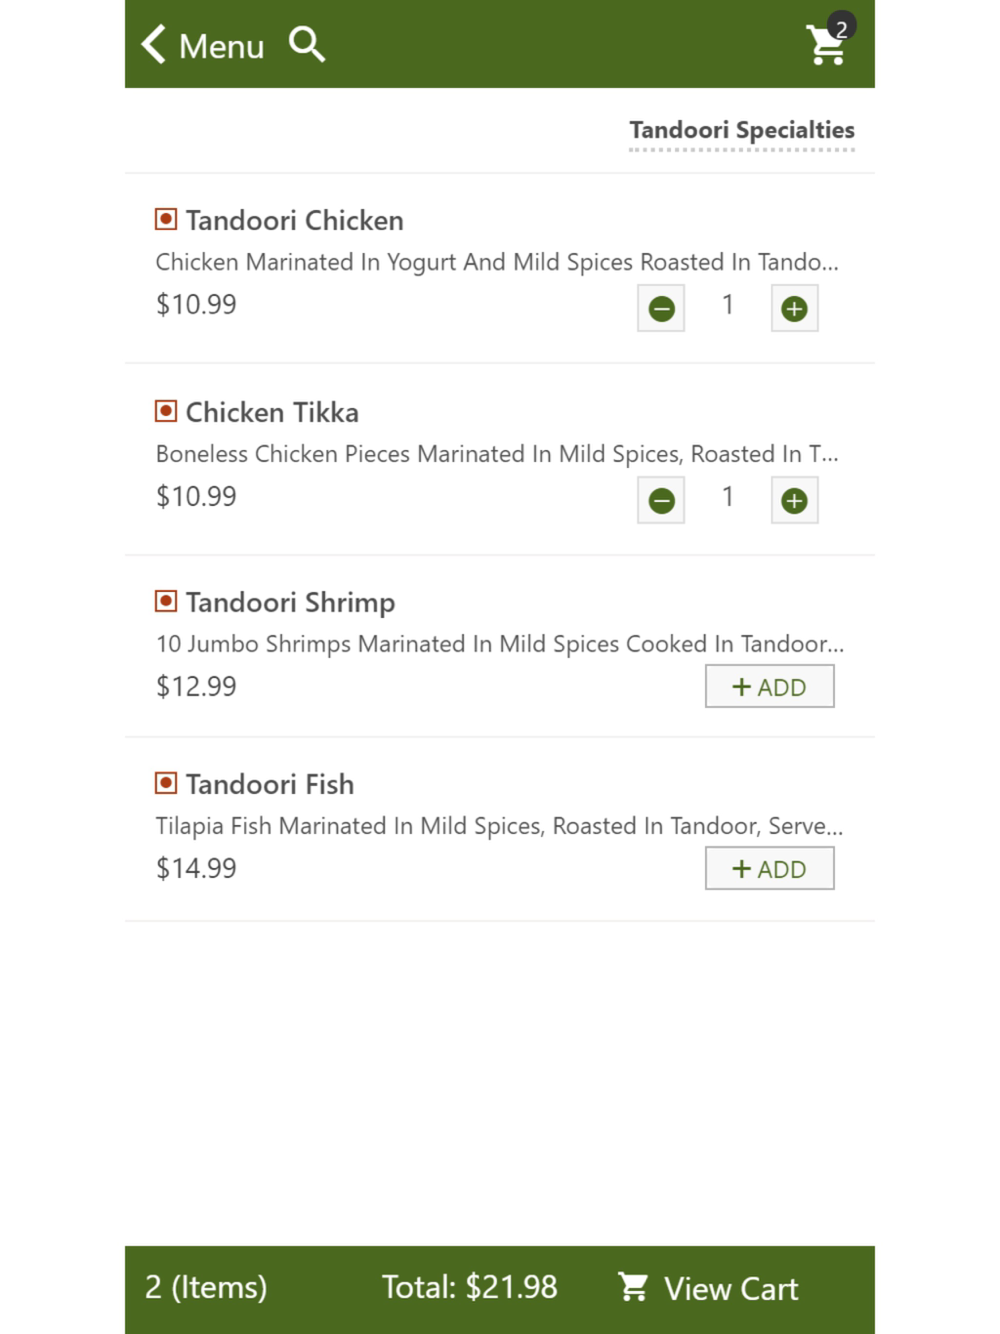
Task: Add Tandoori Shrimp to the cart
Action: click(770, 687)
